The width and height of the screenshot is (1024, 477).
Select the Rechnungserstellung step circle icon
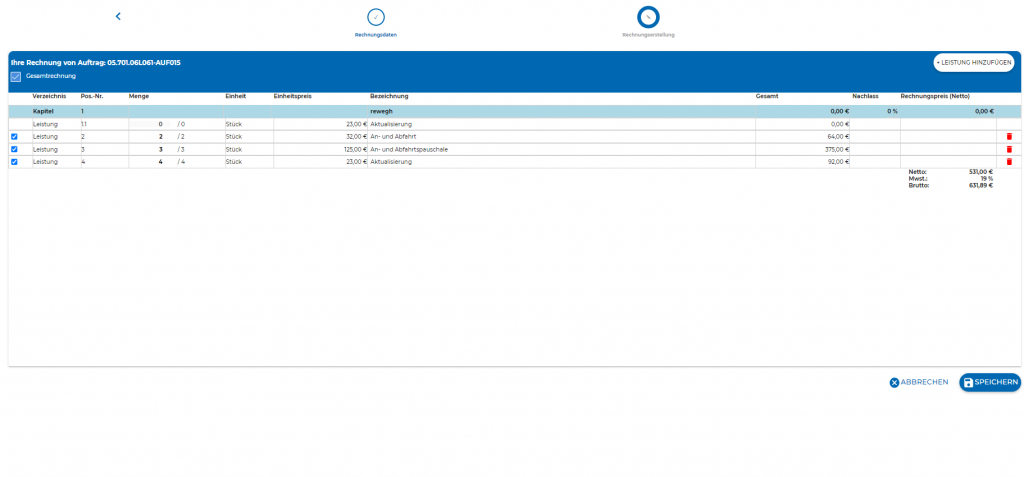click(x=648, y=17)
